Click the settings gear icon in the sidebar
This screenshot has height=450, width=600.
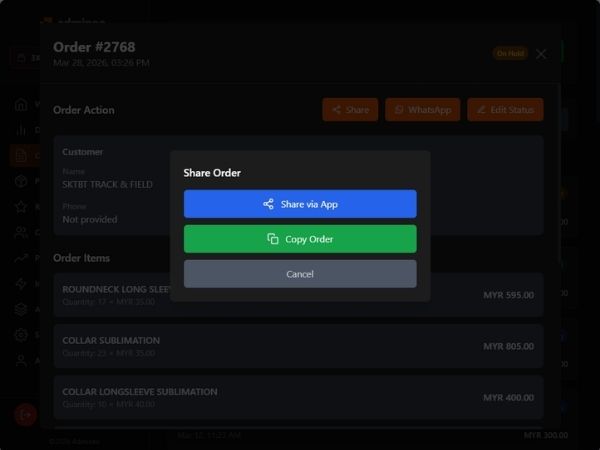point(21,335)
